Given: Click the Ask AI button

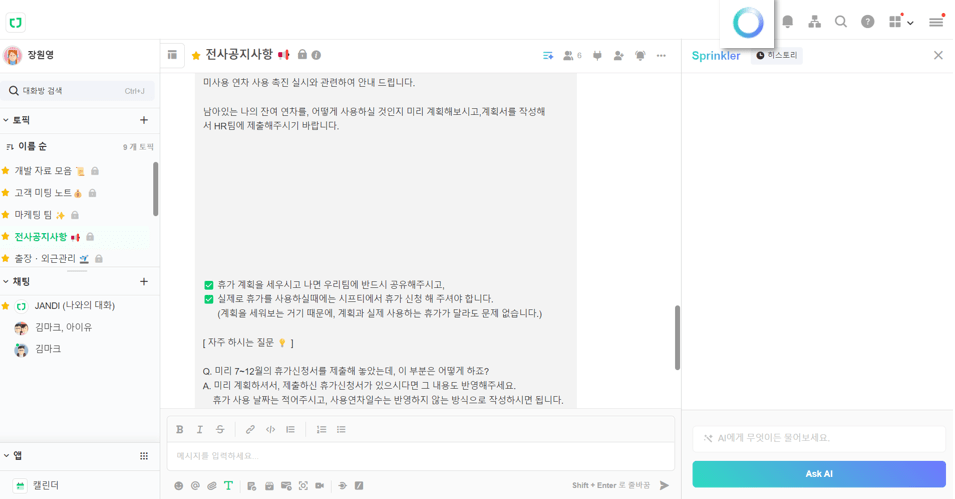Looking at the screenshot, I should click(818, 474).
